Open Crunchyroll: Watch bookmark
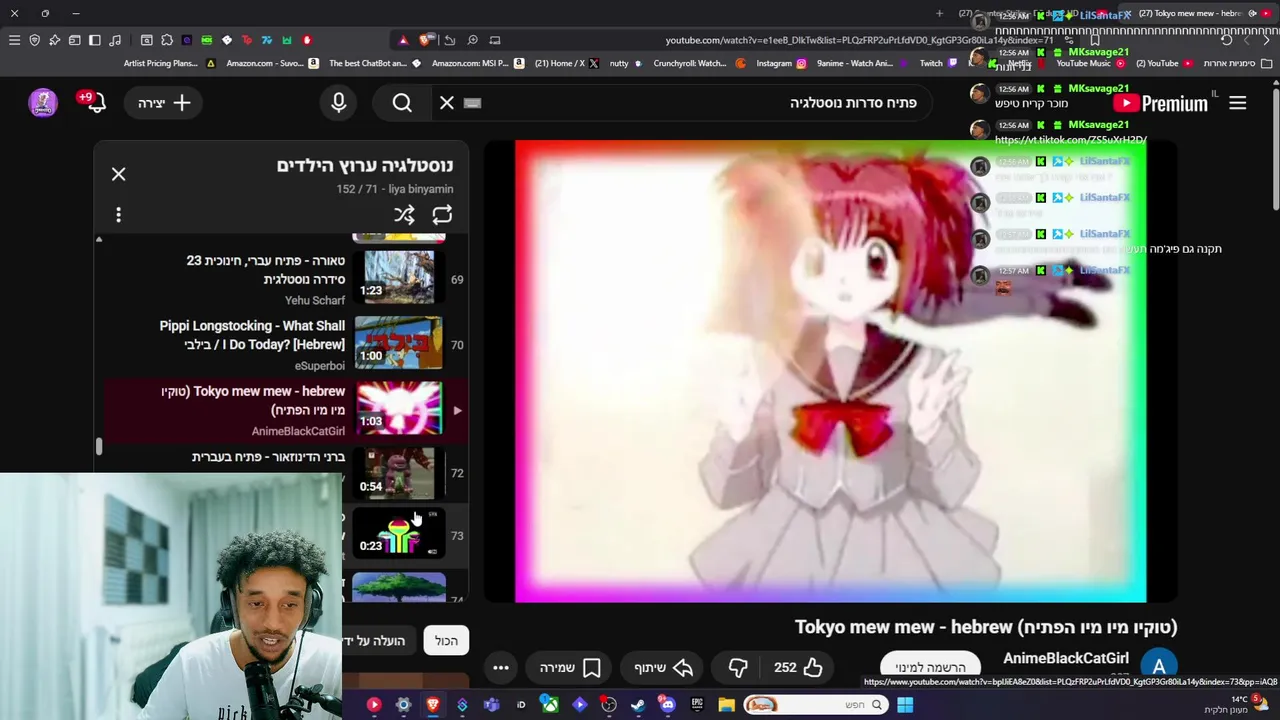Screen dimensions: 1280x720 click(699, 63)
